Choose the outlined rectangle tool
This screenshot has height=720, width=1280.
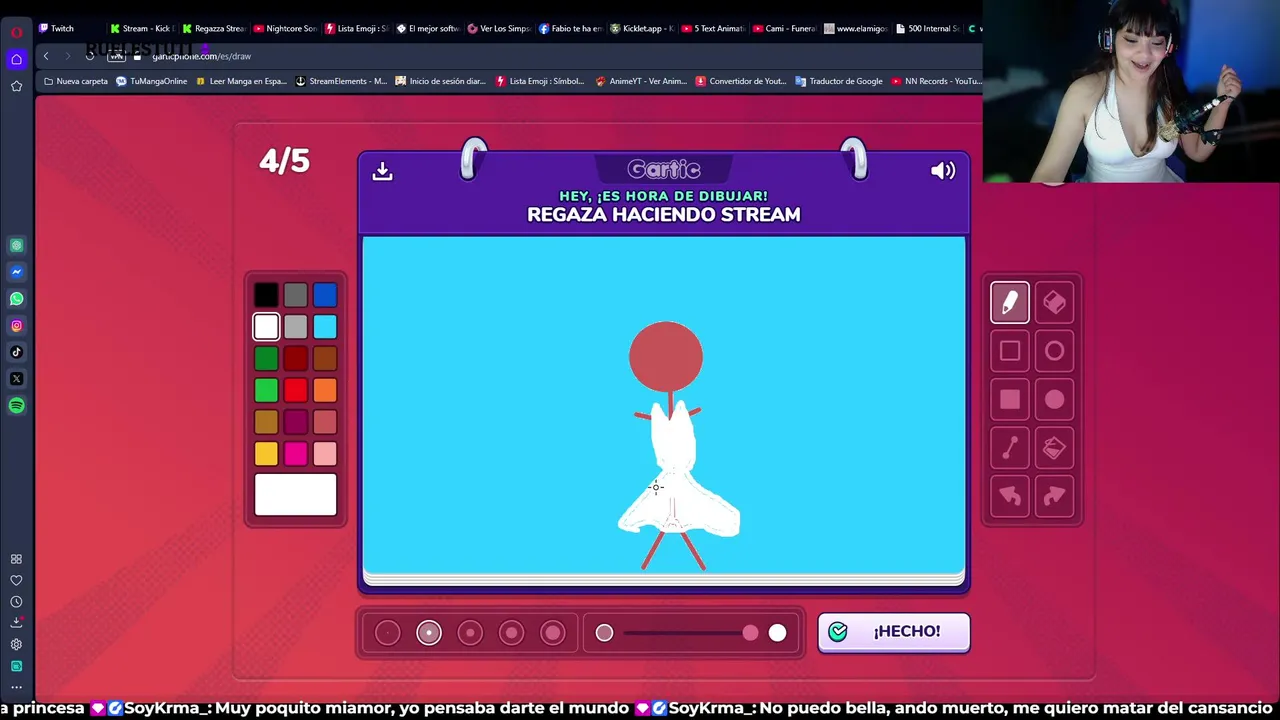coord(1010,351)
